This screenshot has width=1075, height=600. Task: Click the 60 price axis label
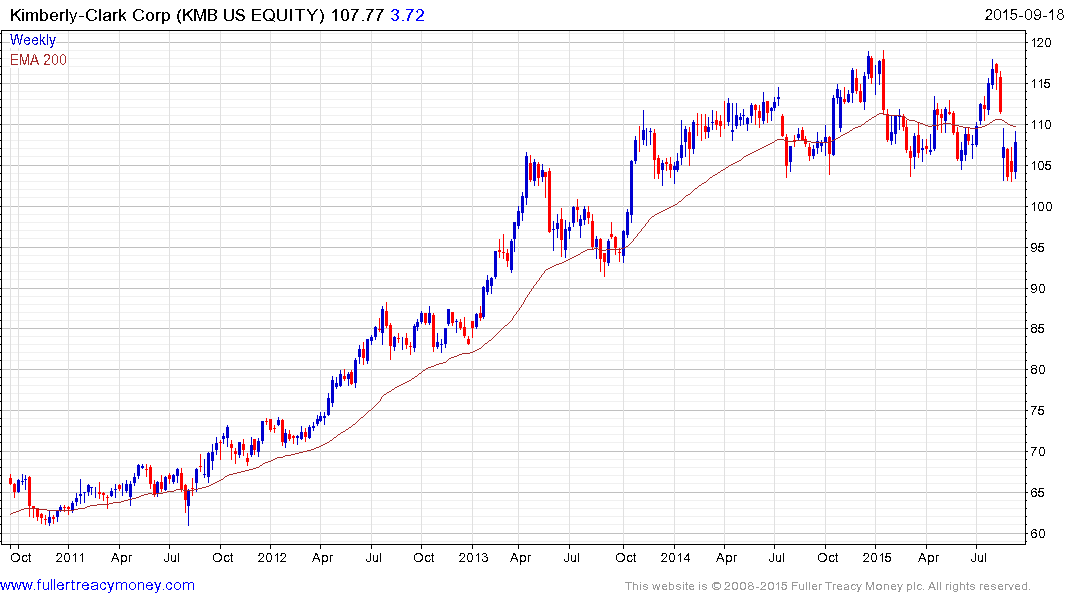coord(1038,533)
